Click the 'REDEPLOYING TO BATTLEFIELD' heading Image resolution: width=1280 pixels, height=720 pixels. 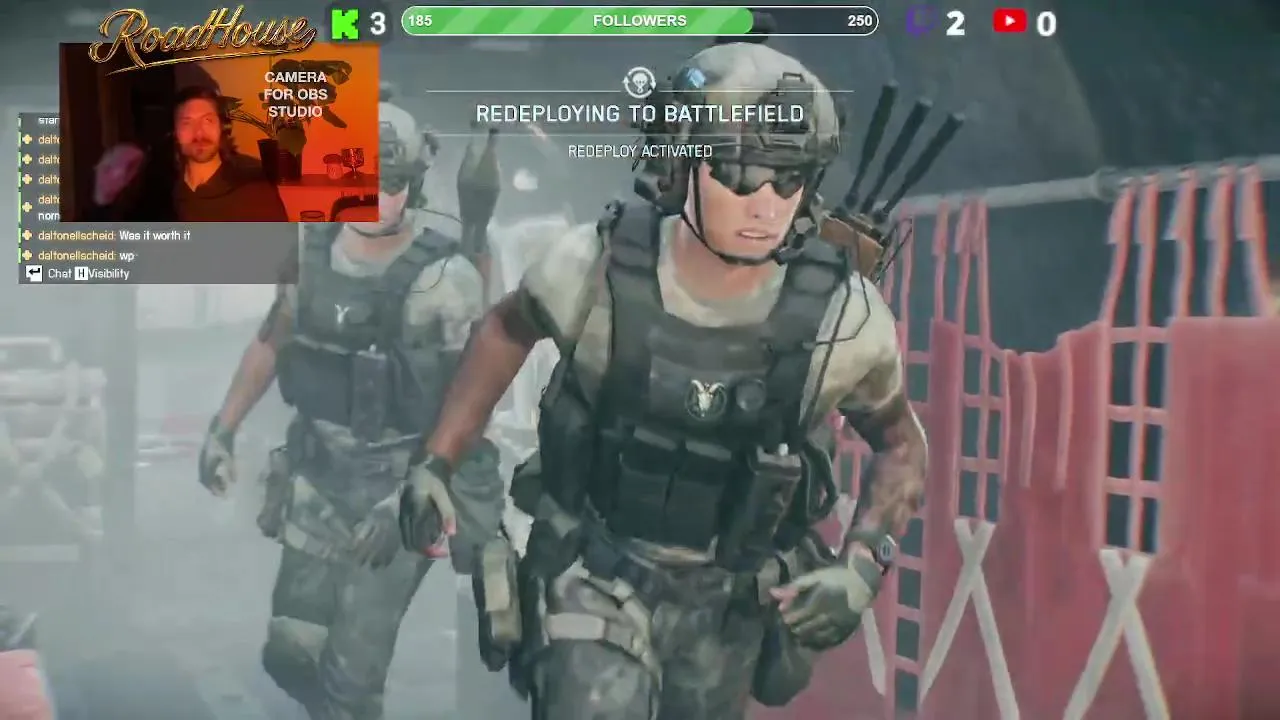point(640,114)
